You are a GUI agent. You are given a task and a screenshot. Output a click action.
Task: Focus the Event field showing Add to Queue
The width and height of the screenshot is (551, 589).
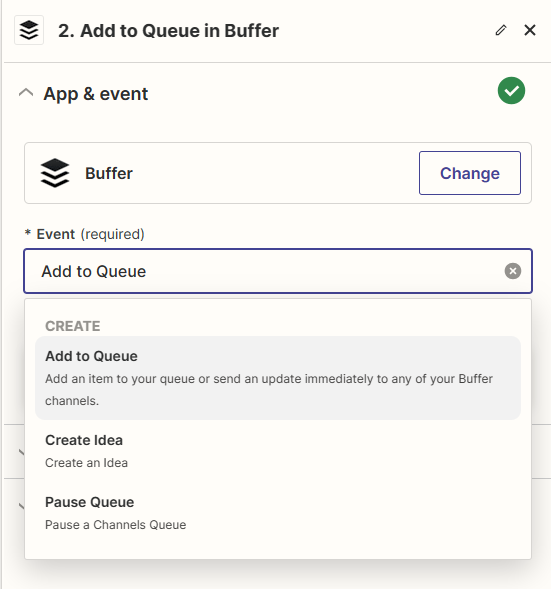pos(278,271)
